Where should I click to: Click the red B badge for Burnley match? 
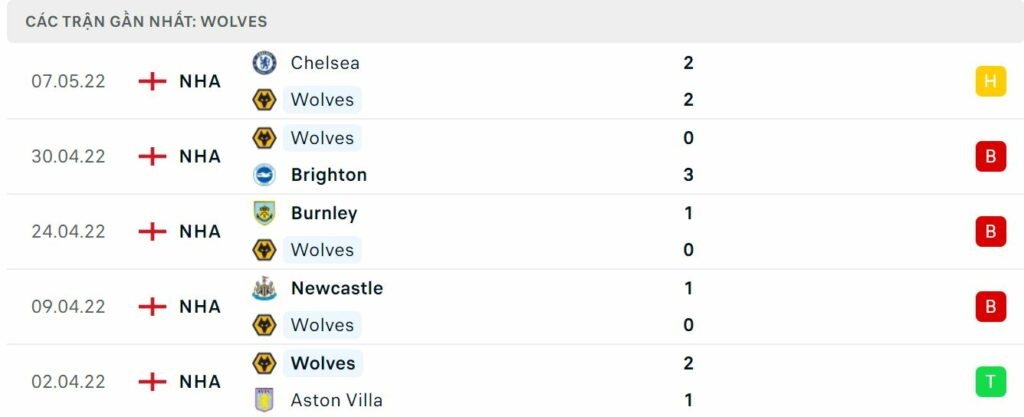coord(990,231)
